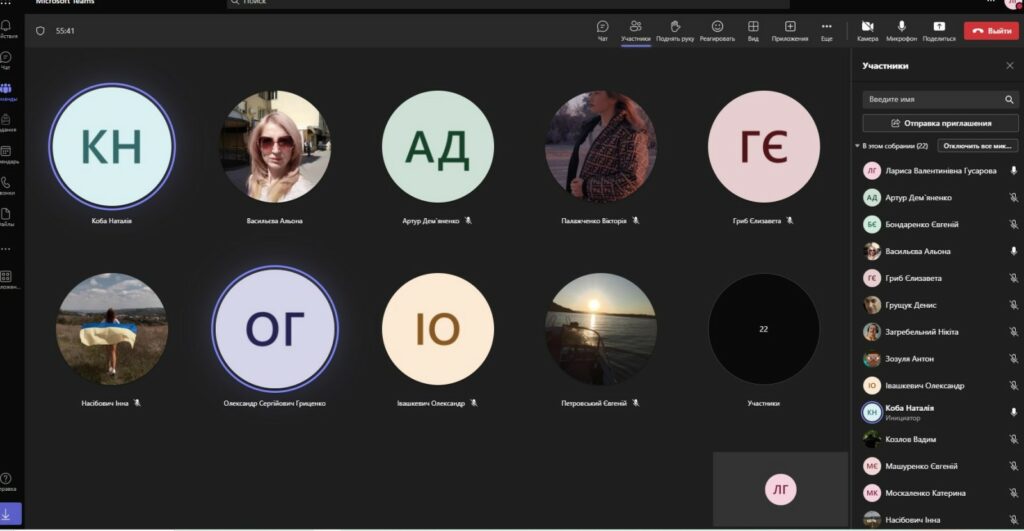
Task: Open Calls in left sidebar
Action: [7, 185]
